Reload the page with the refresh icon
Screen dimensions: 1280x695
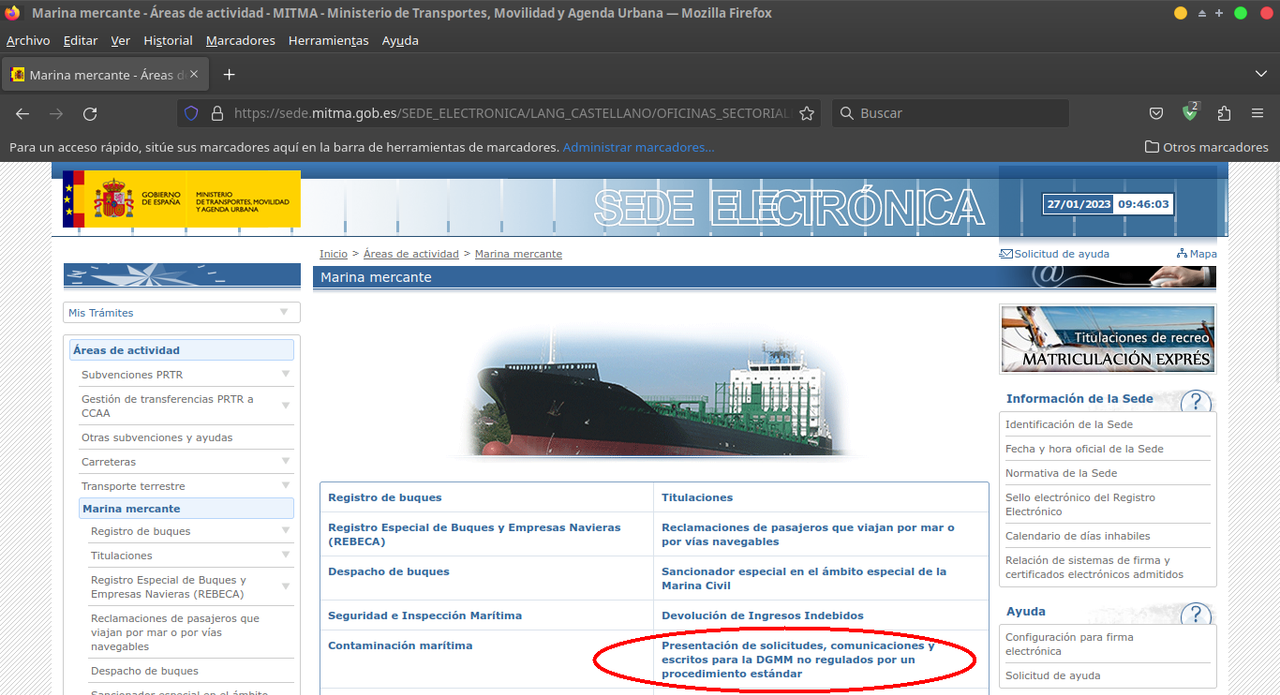tap(90, 113)
